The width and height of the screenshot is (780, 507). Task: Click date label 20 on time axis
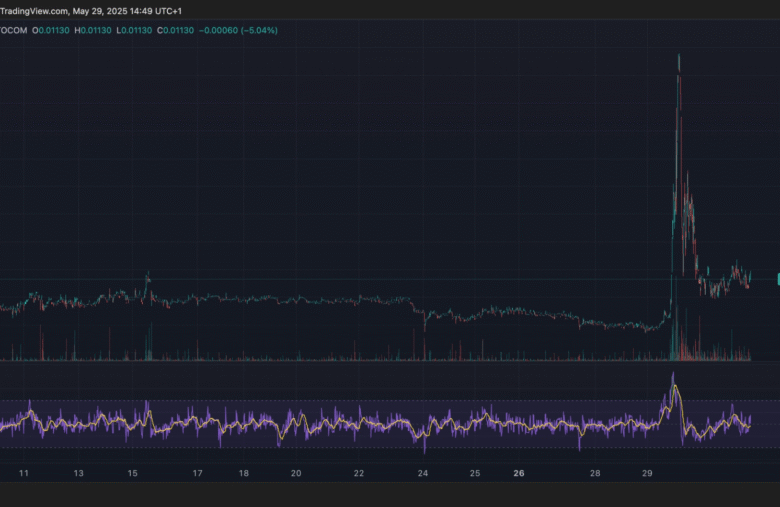click(296, 473)
